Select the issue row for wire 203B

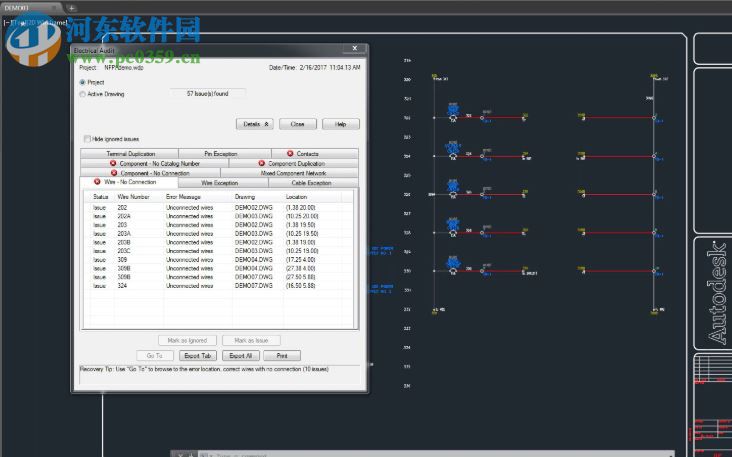(x=219, y=242)
